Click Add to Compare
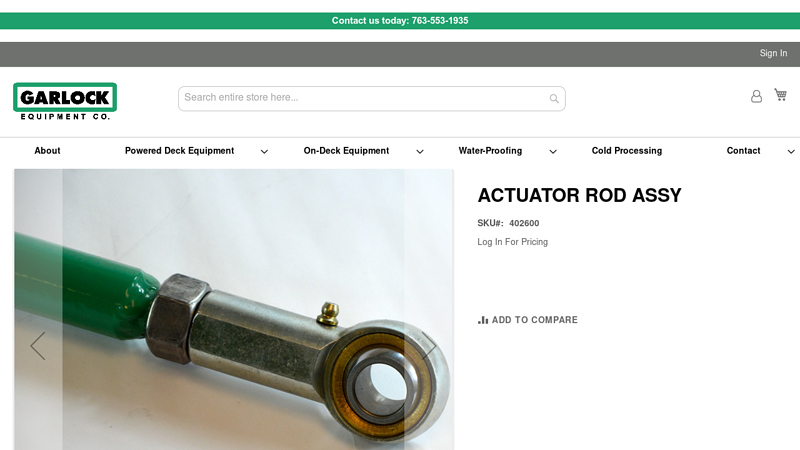This screenshot has height=450, width=800. click(528, 320)
